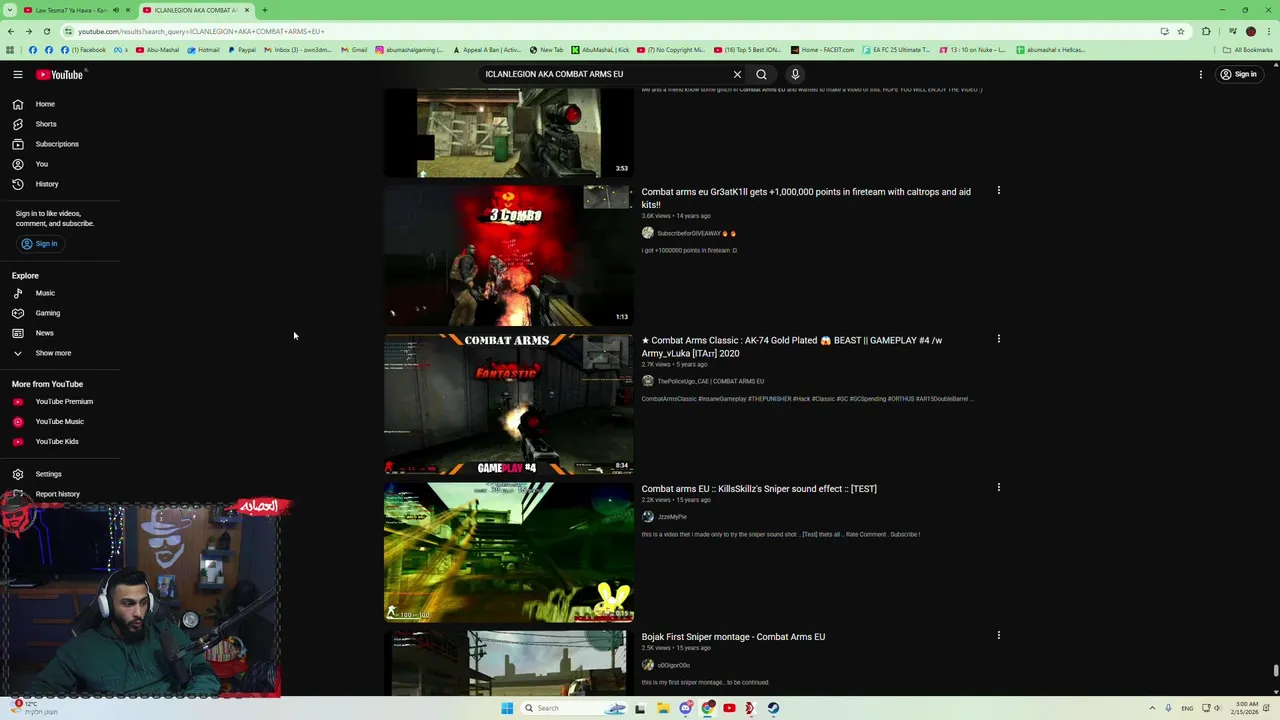This screenshot has width=1280, height=720.
Task: Open the Paypal bookmark
Action: 242,50
